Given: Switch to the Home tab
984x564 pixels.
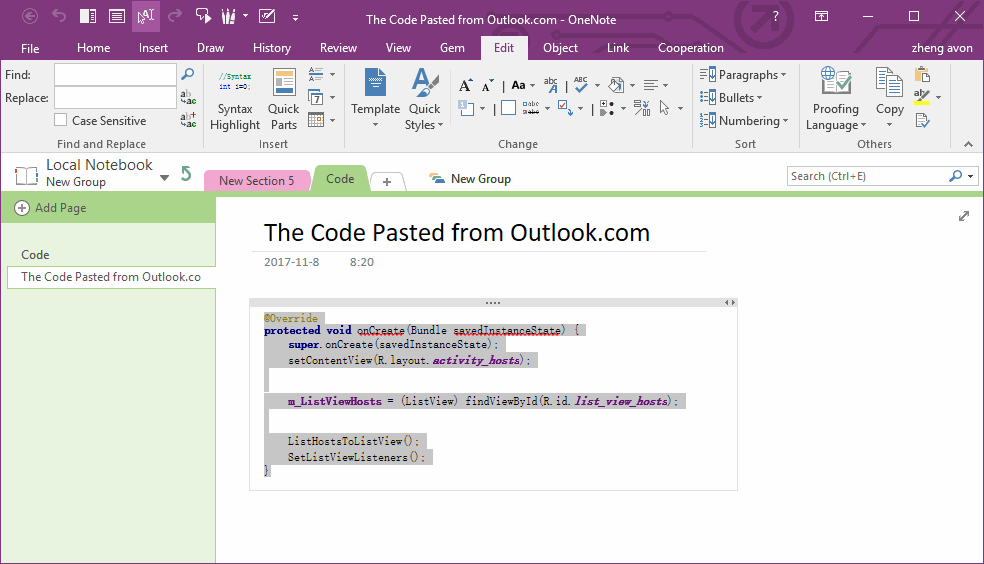Looking at the screenshot, I should (x=94, y=48).
